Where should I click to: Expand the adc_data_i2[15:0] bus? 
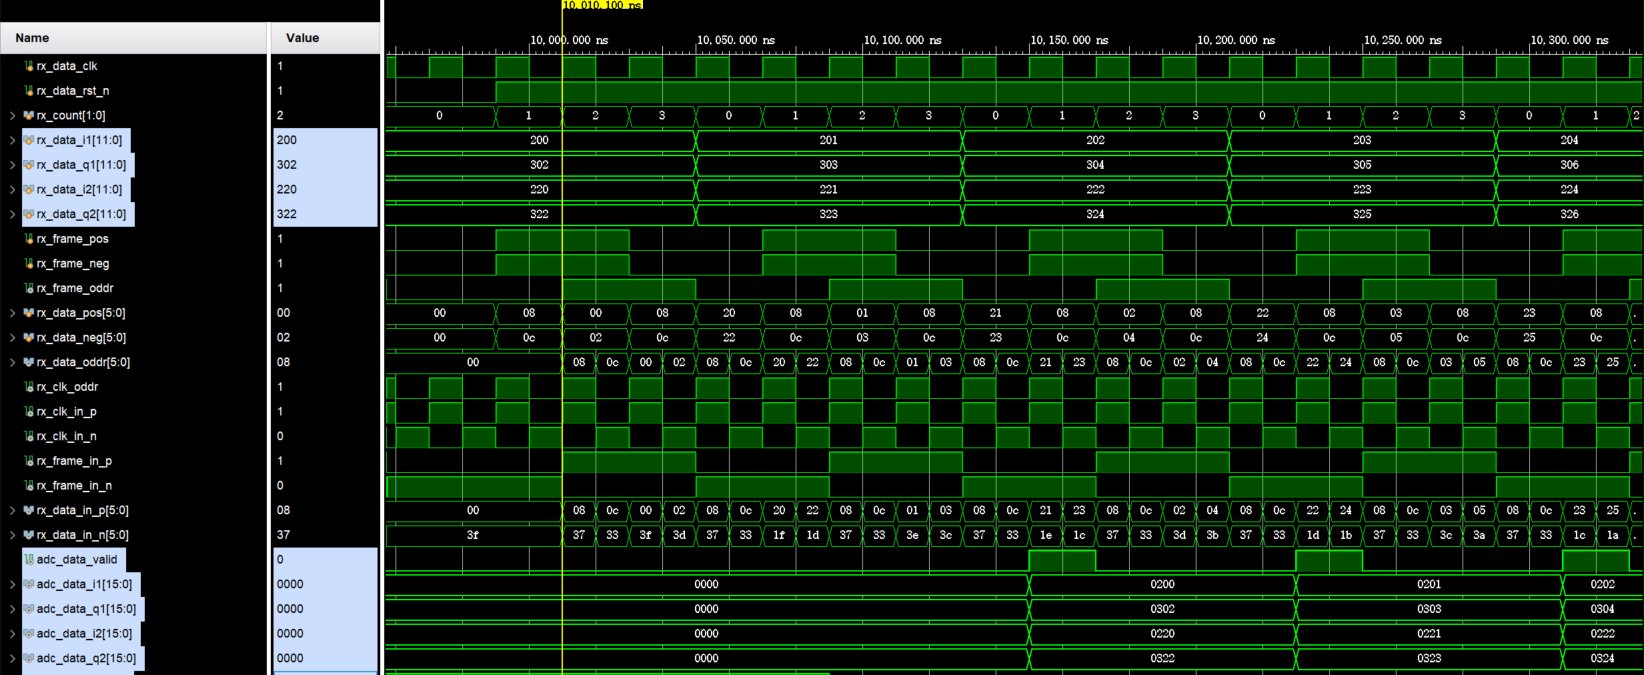(12, 633)
